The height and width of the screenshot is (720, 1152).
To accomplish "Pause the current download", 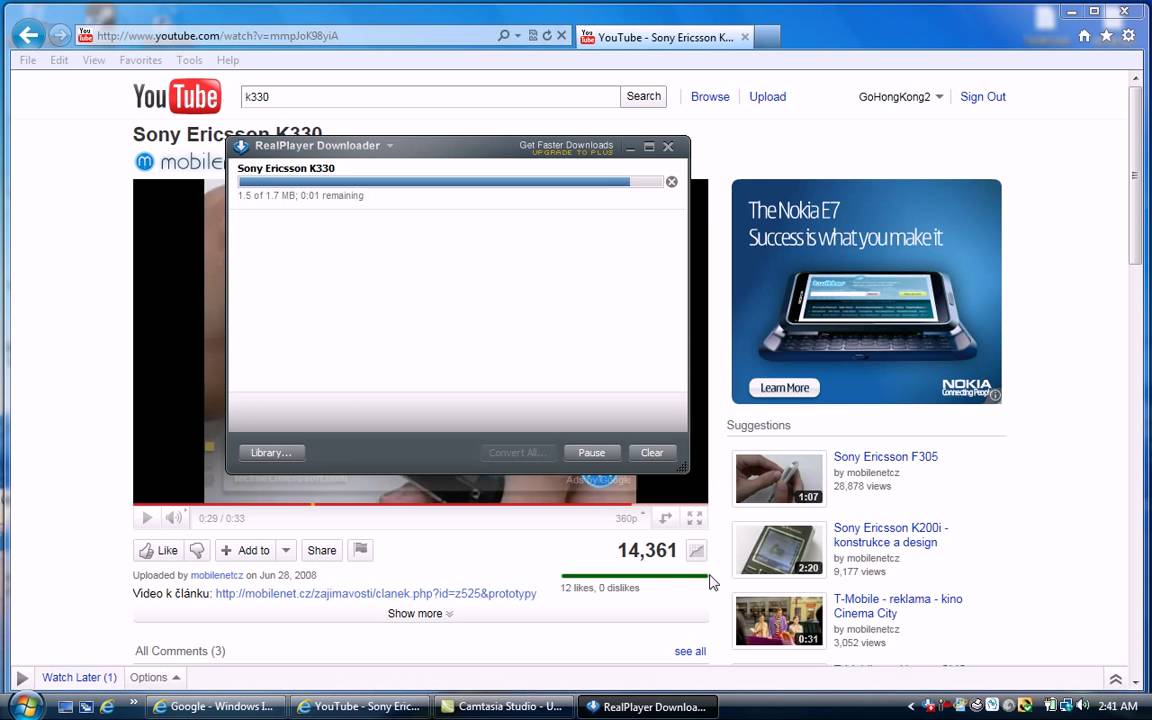I will pyautogui.click(x=591, y=453).
